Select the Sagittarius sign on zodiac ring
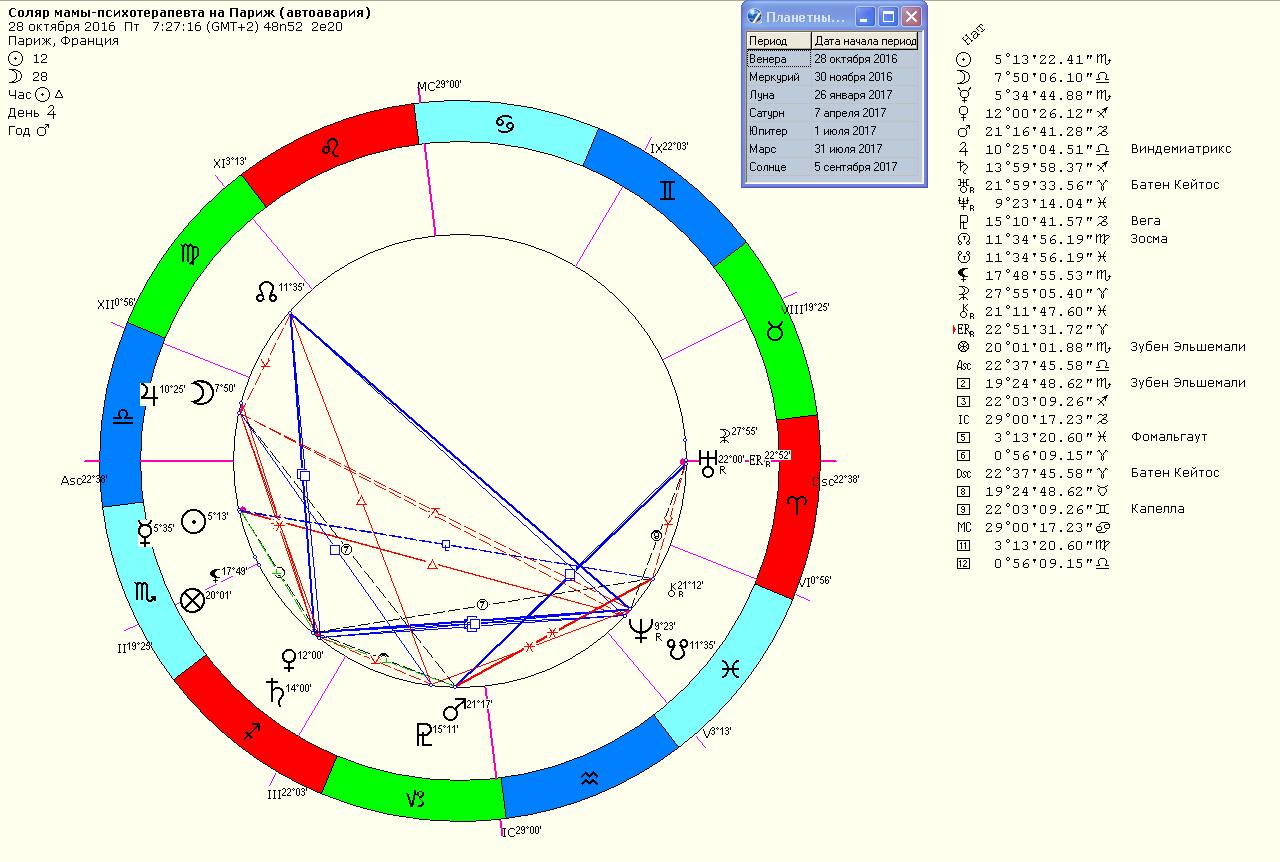1280x862 pixels. [252, 733]
